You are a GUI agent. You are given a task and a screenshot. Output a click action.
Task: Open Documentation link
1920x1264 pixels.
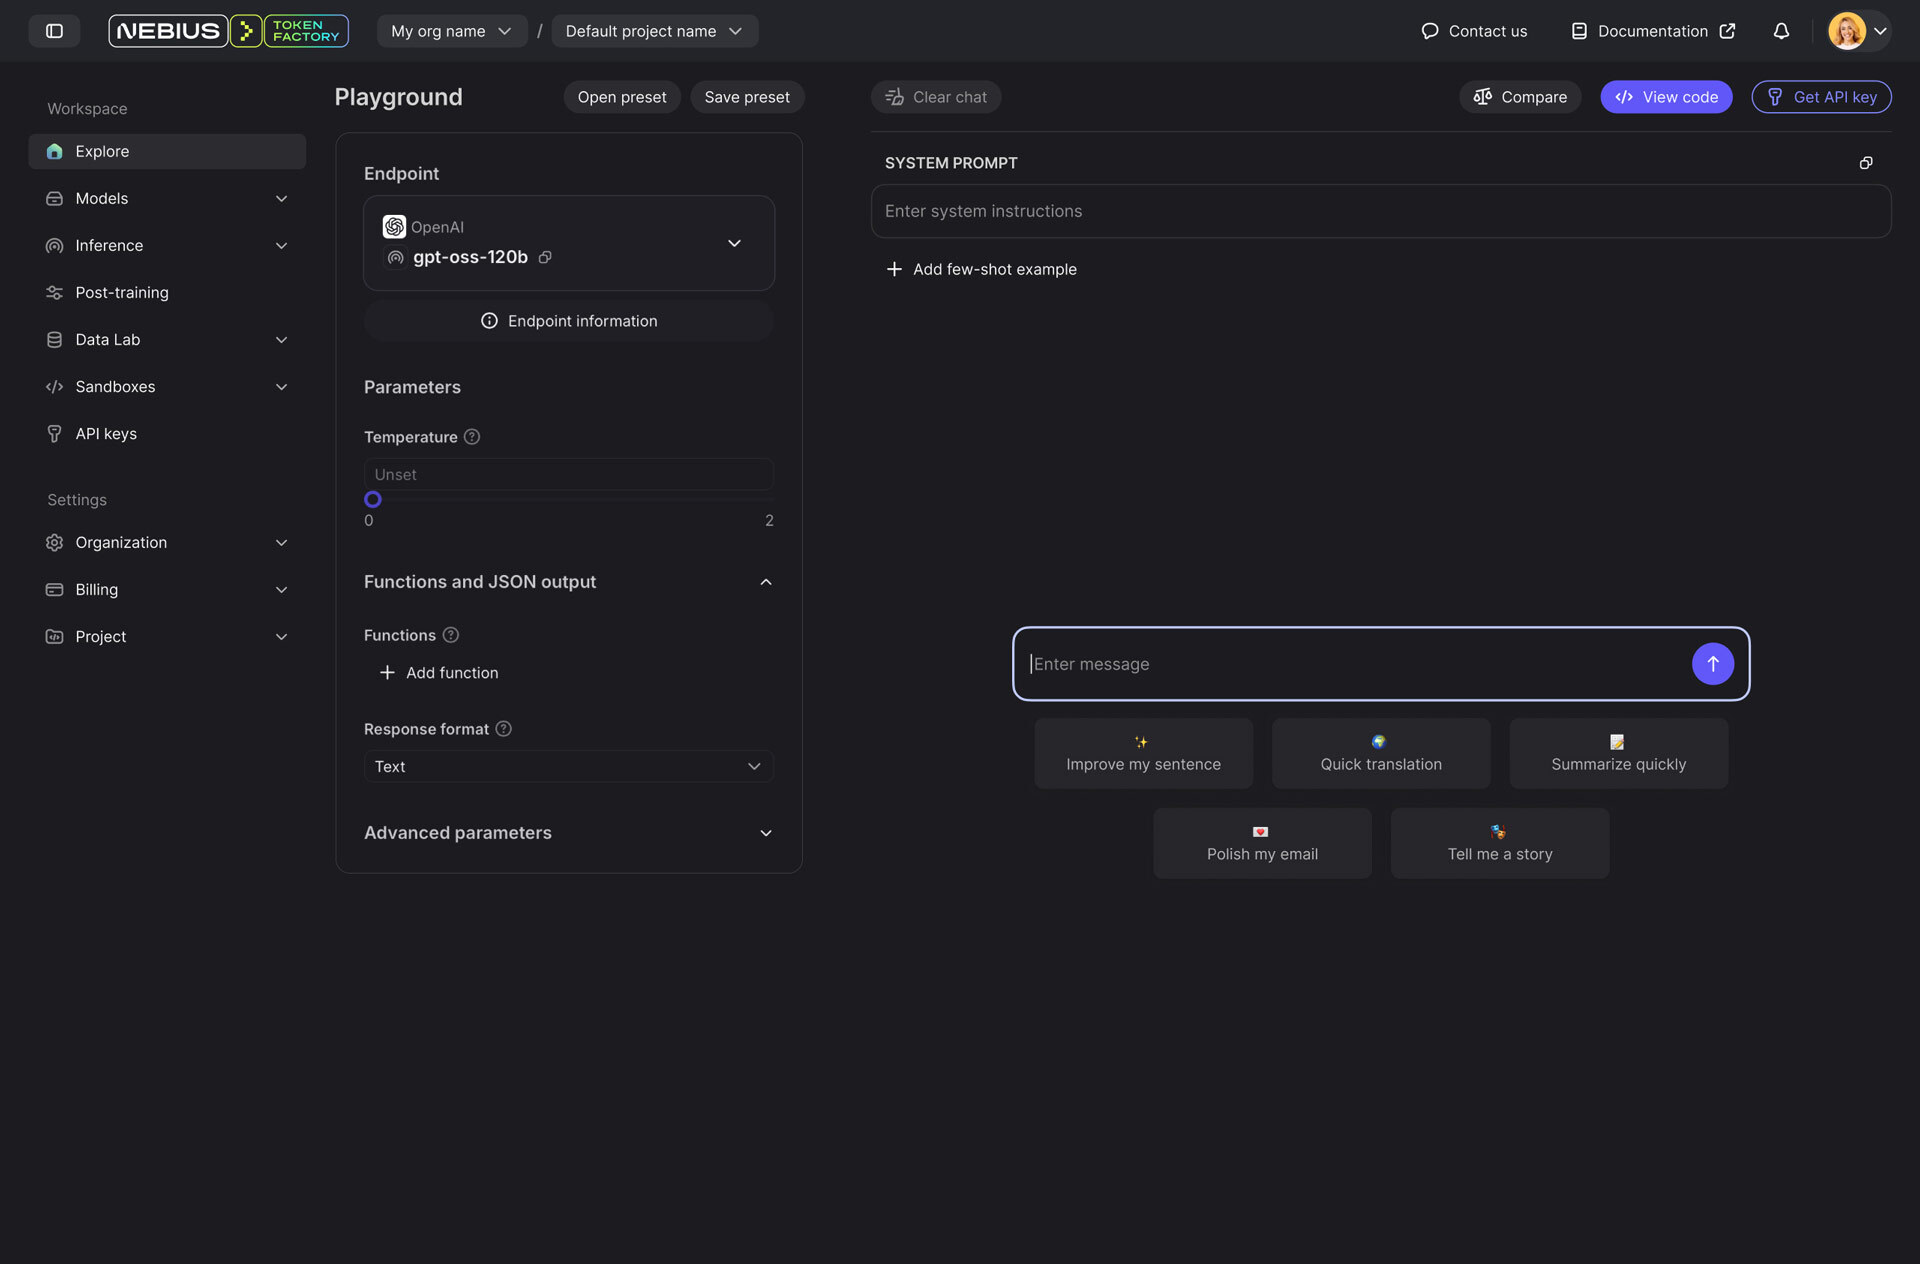tap(1653, 31)
